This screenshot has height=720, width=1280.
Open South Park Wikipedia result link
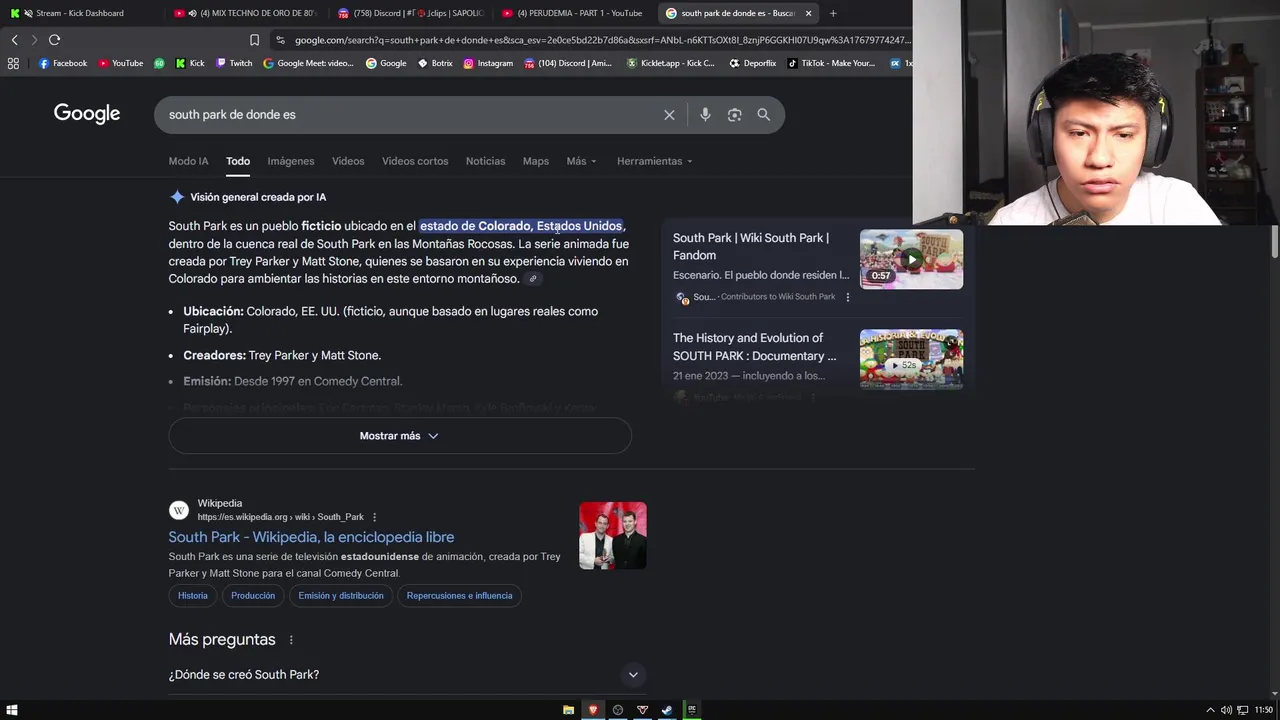coord(311,537)
